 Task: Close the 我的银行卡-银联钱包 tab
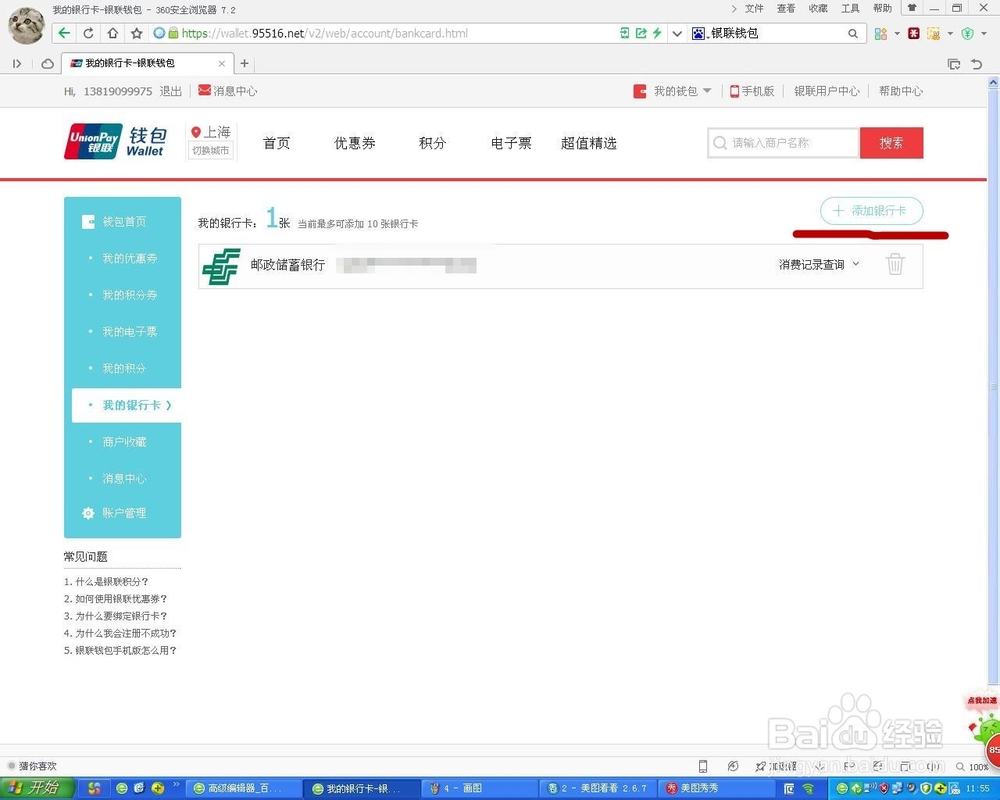point(221,63)
